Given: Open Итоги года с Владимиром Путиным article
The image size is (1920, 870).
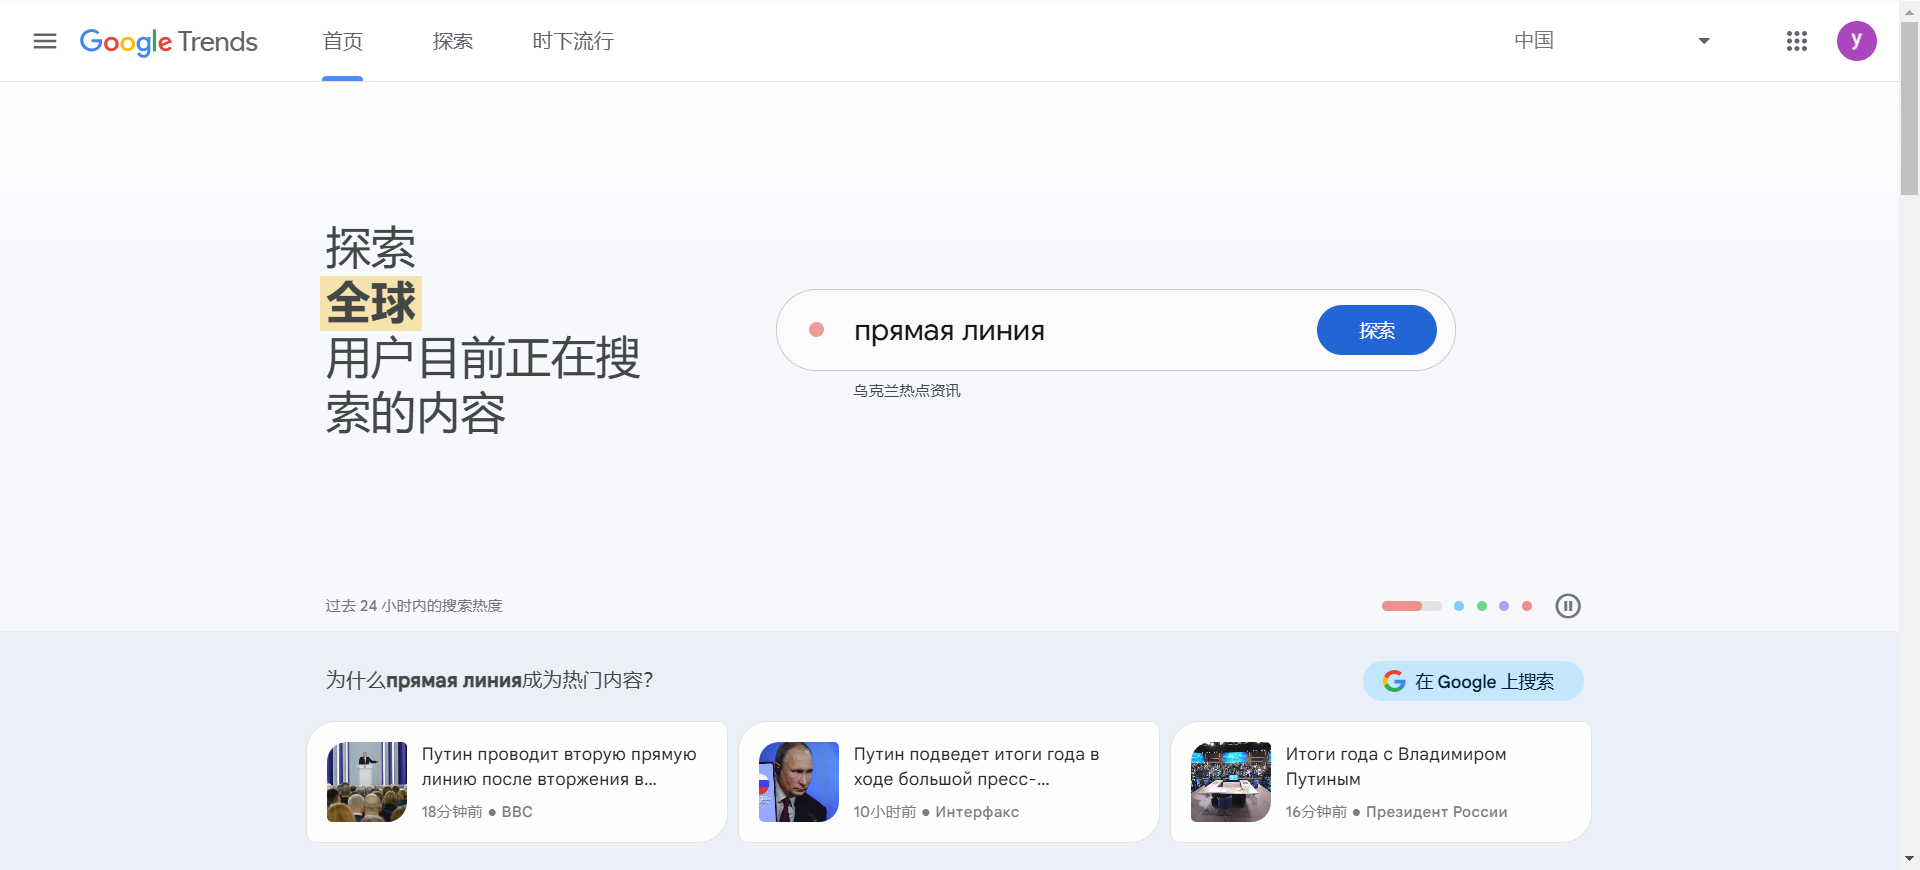Looking at the screenshot, I should click(x=1381, y=782).
